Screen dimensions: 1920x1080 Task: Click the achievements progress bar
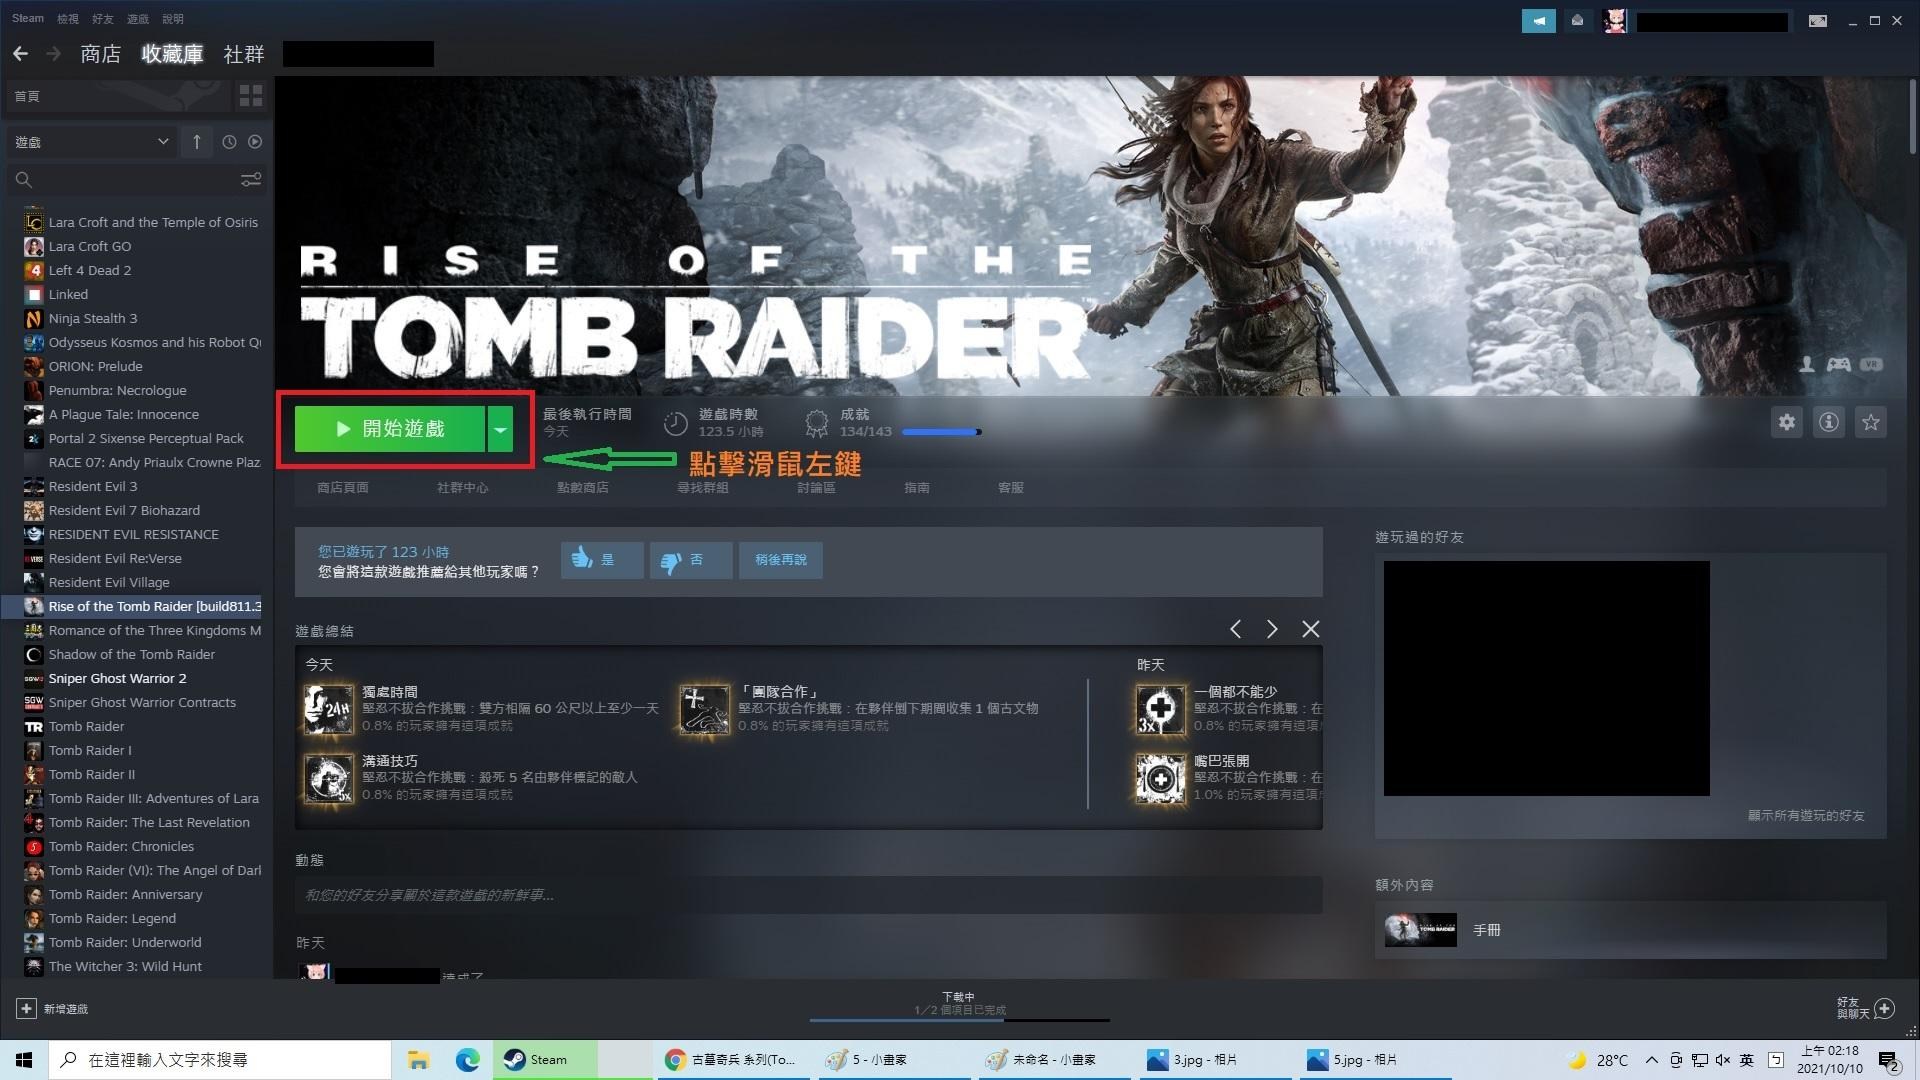point(941,432)
